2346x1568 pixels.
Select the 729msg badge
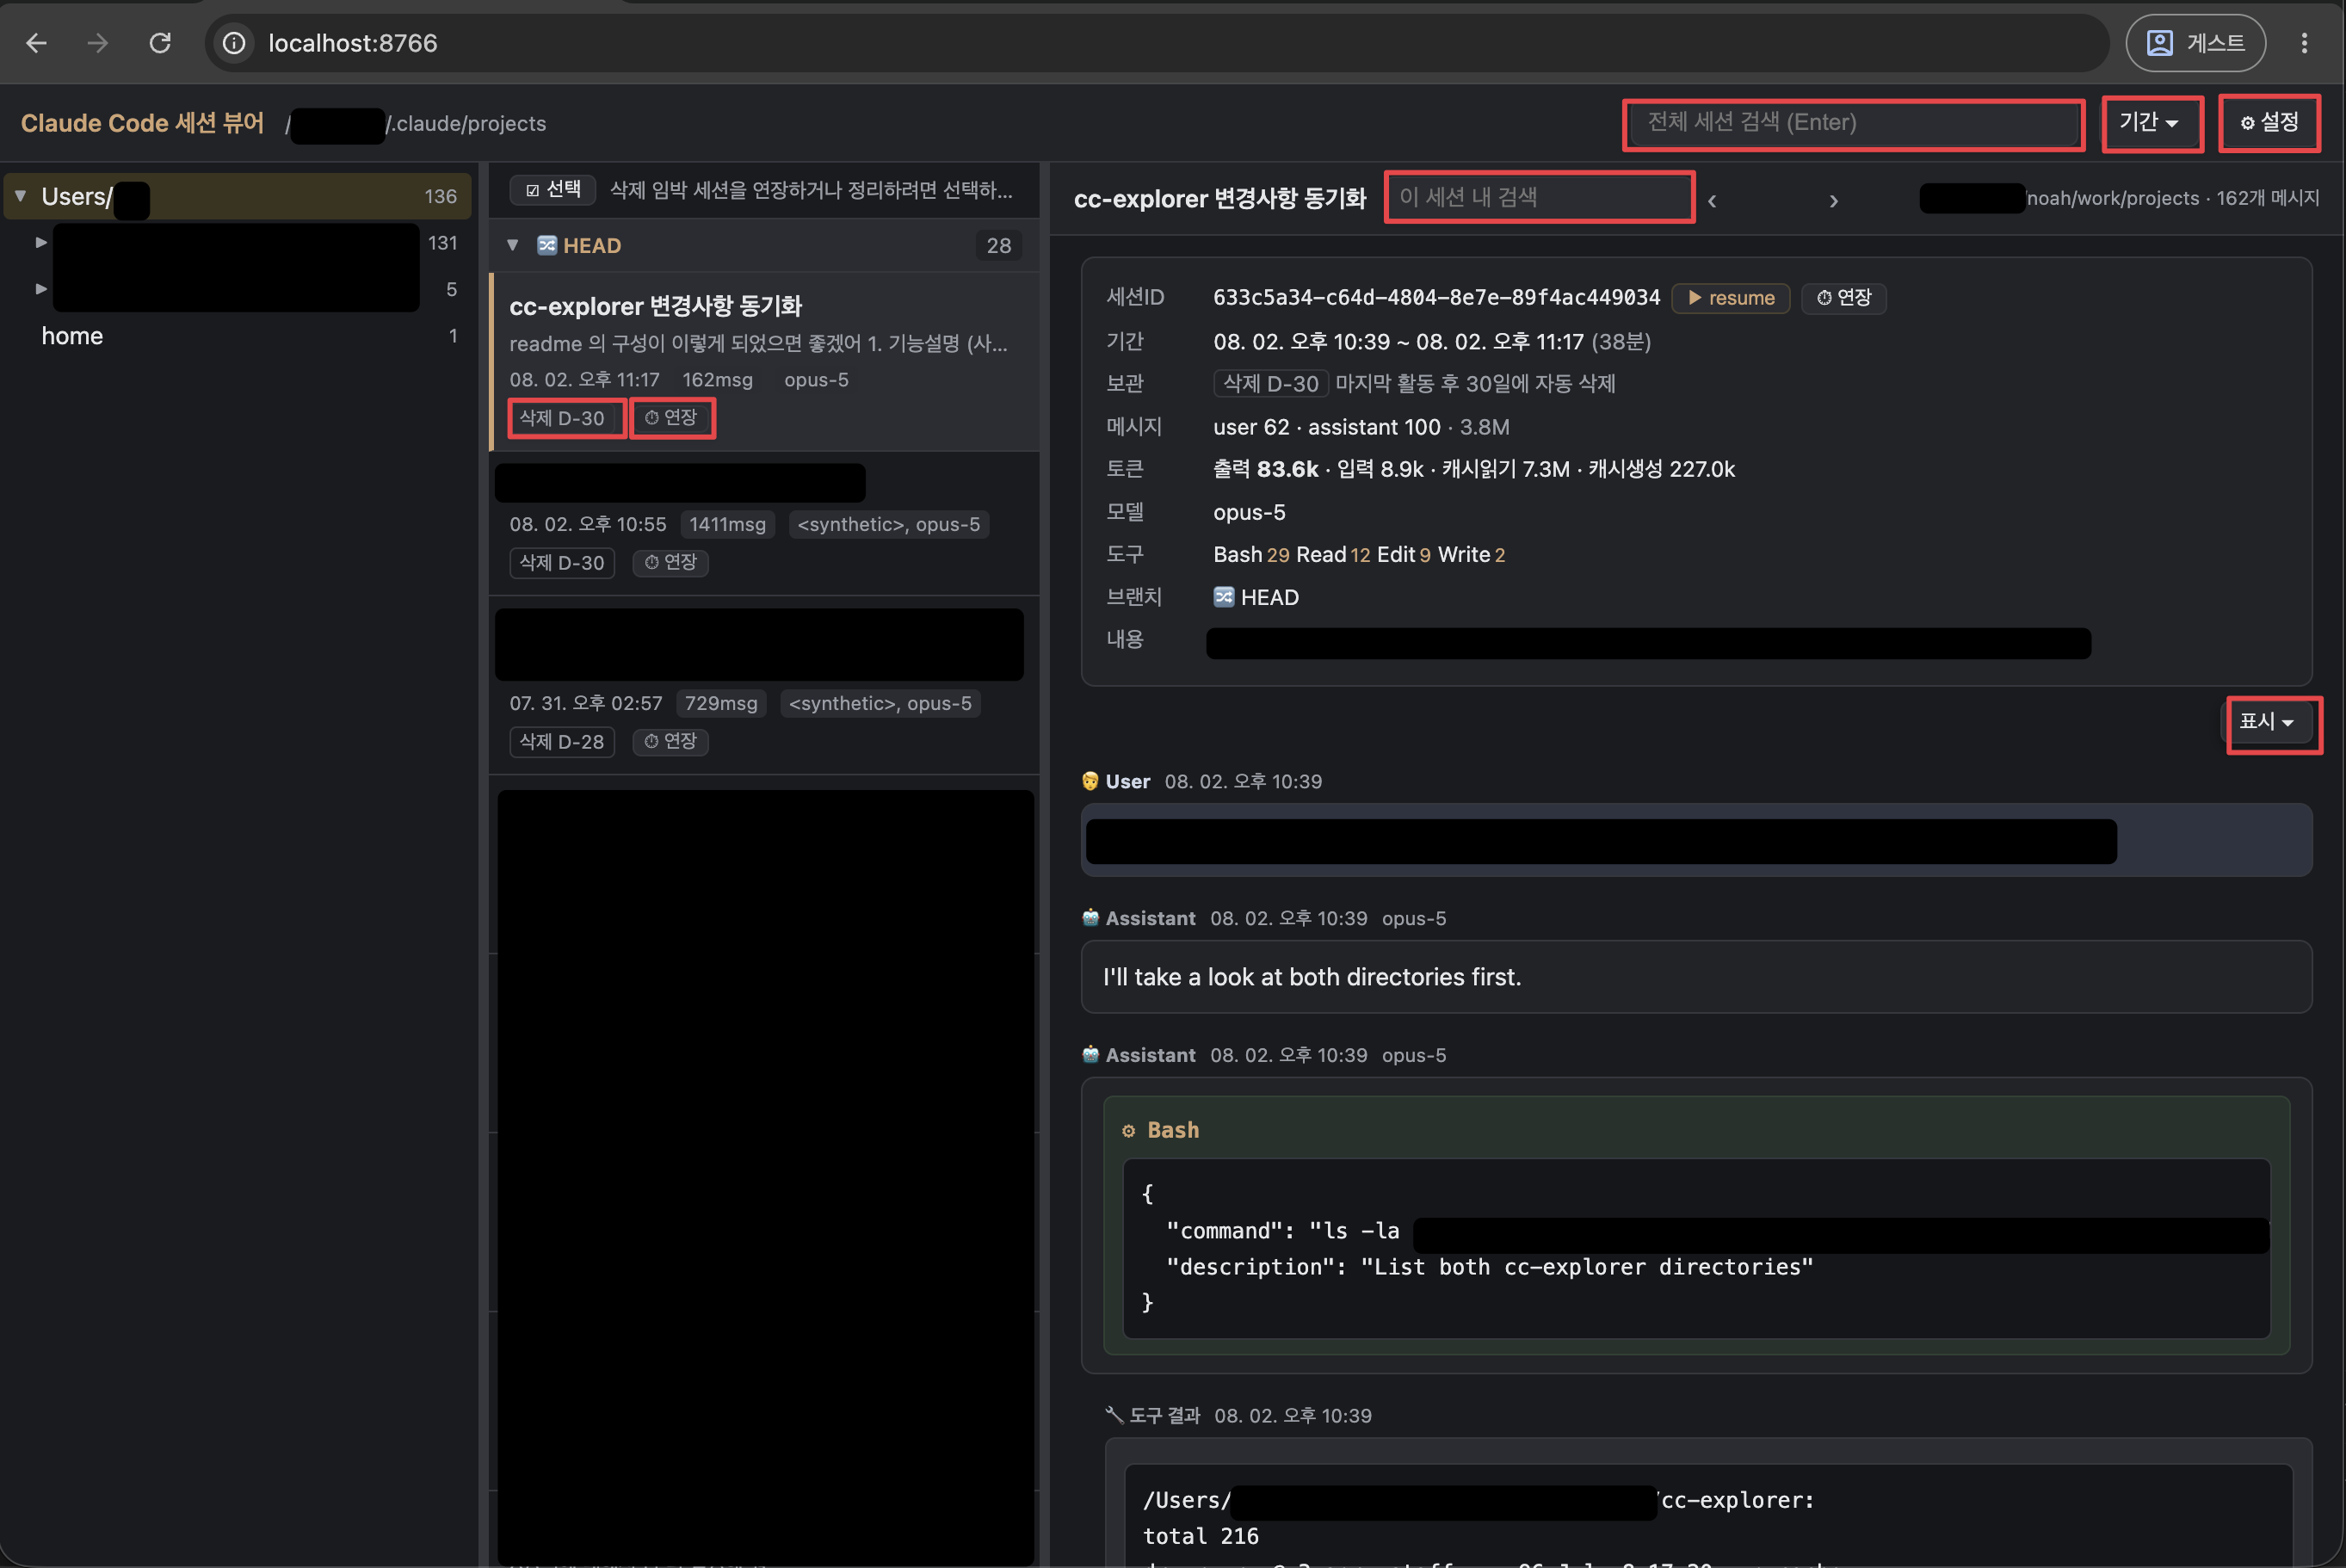click(721, 704)
